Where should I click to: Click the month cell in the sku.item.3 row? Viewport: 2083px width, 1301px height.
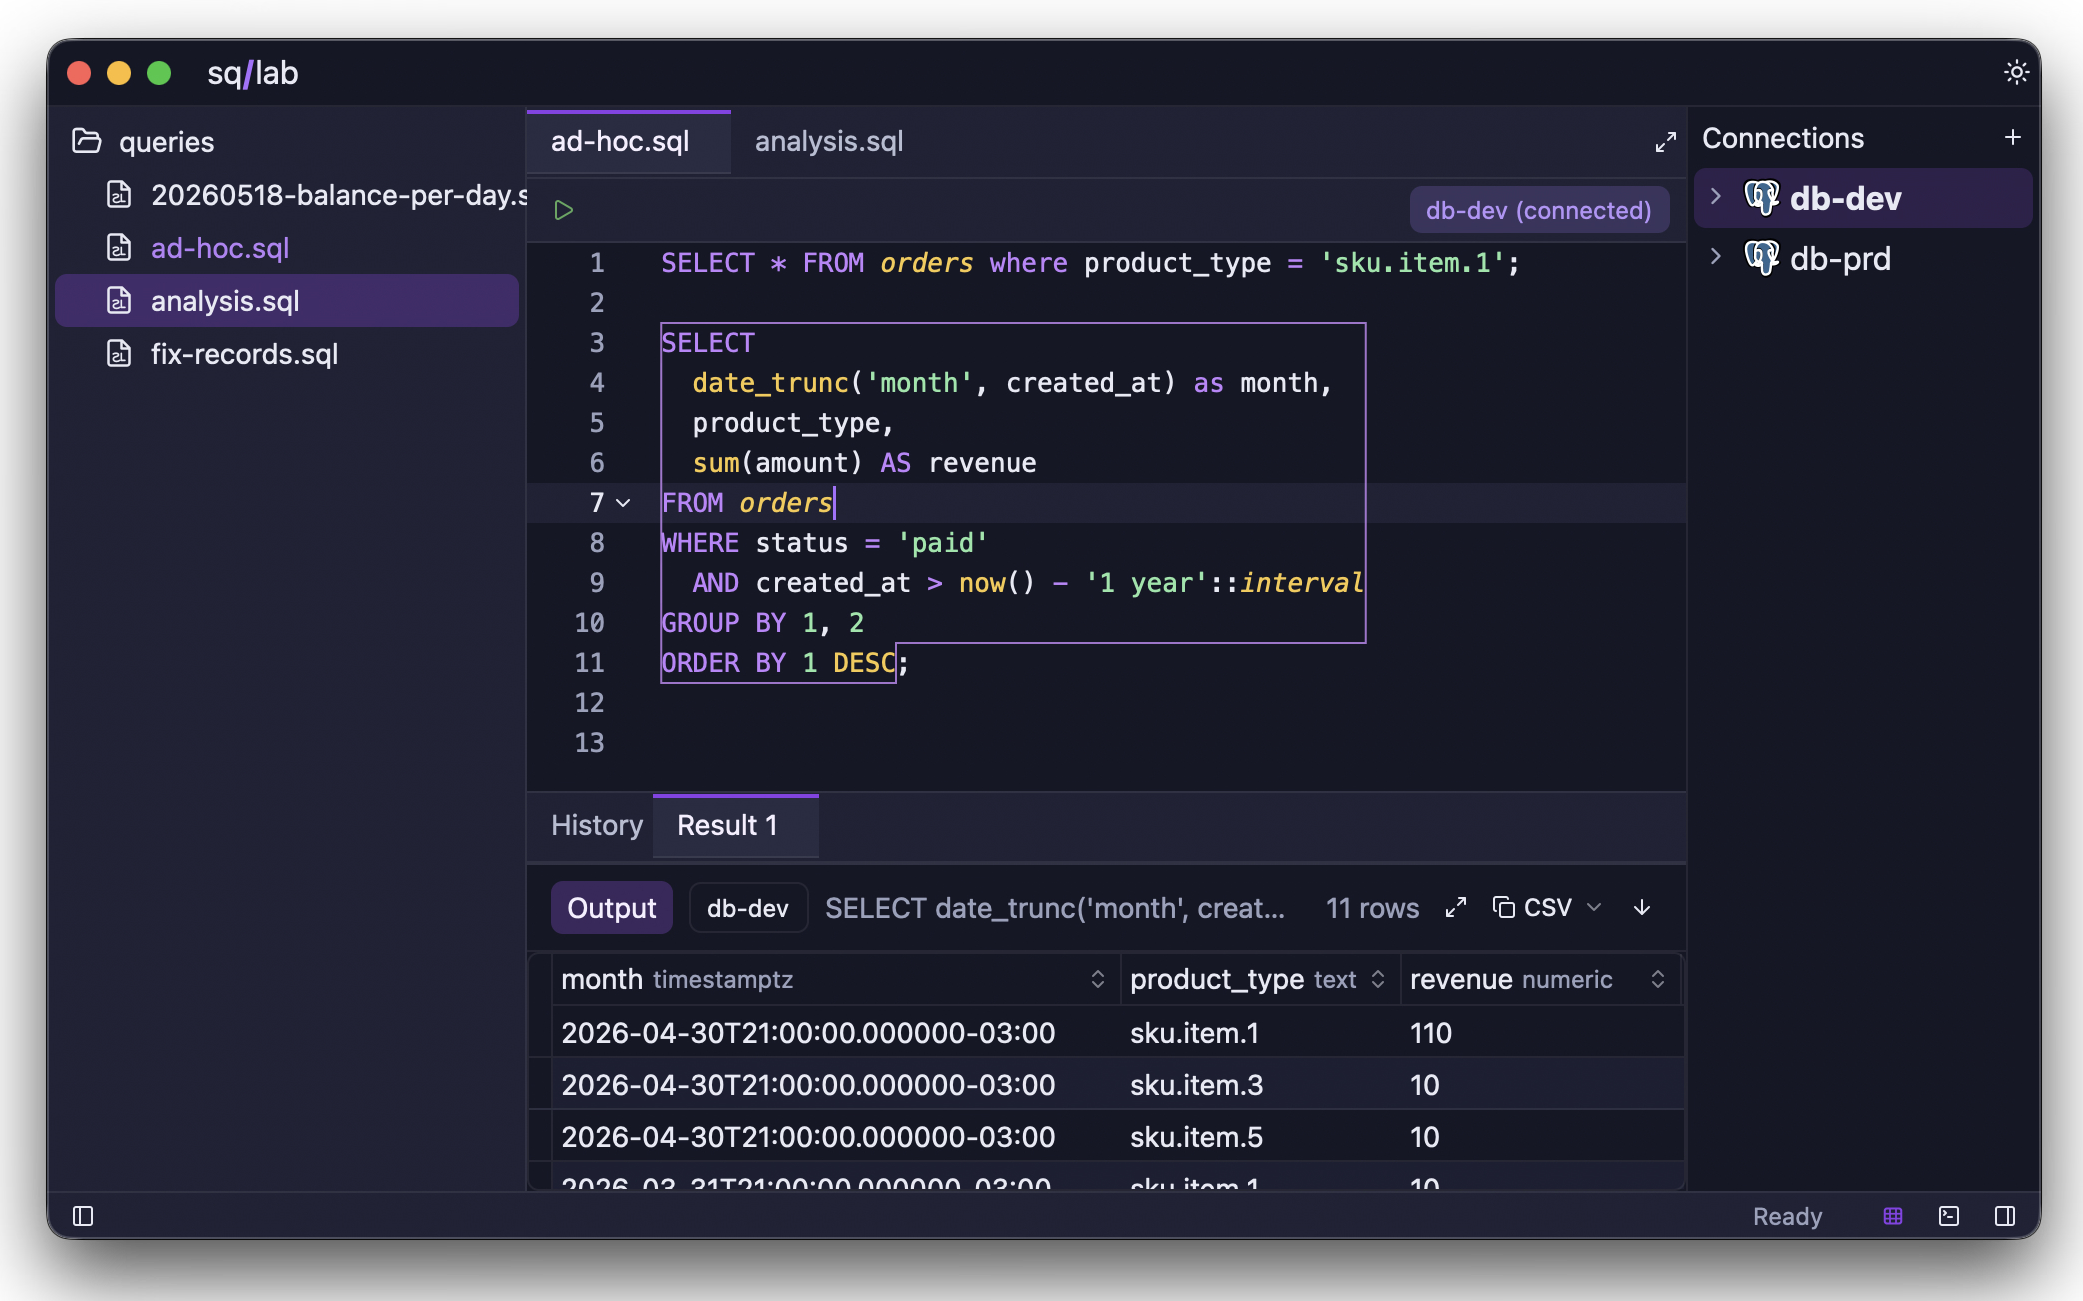(836, 1084)
